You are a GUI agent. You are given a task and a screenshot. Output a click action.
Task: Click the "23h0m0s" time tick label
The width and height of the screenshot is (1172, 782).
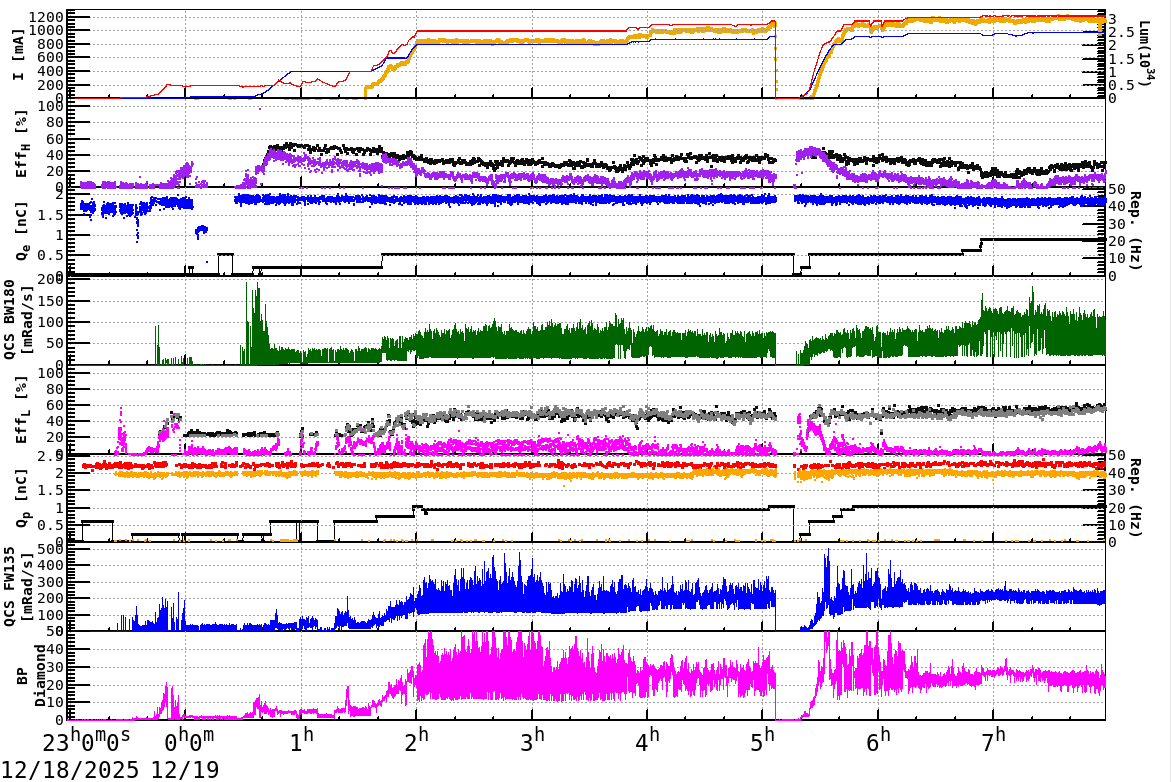(86, 742)
